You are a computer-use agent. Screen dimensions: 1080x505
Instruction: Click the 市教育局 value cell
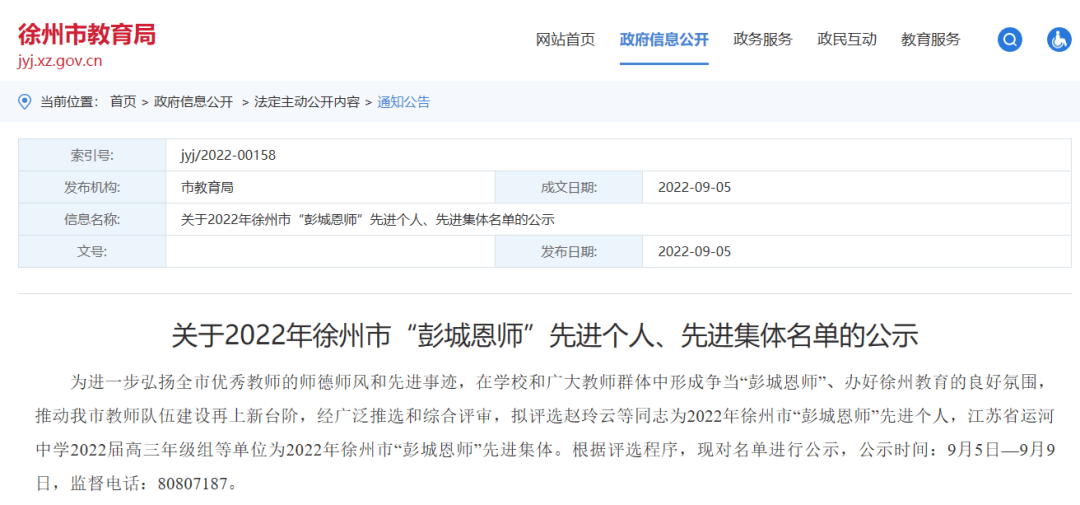[330, 187]
